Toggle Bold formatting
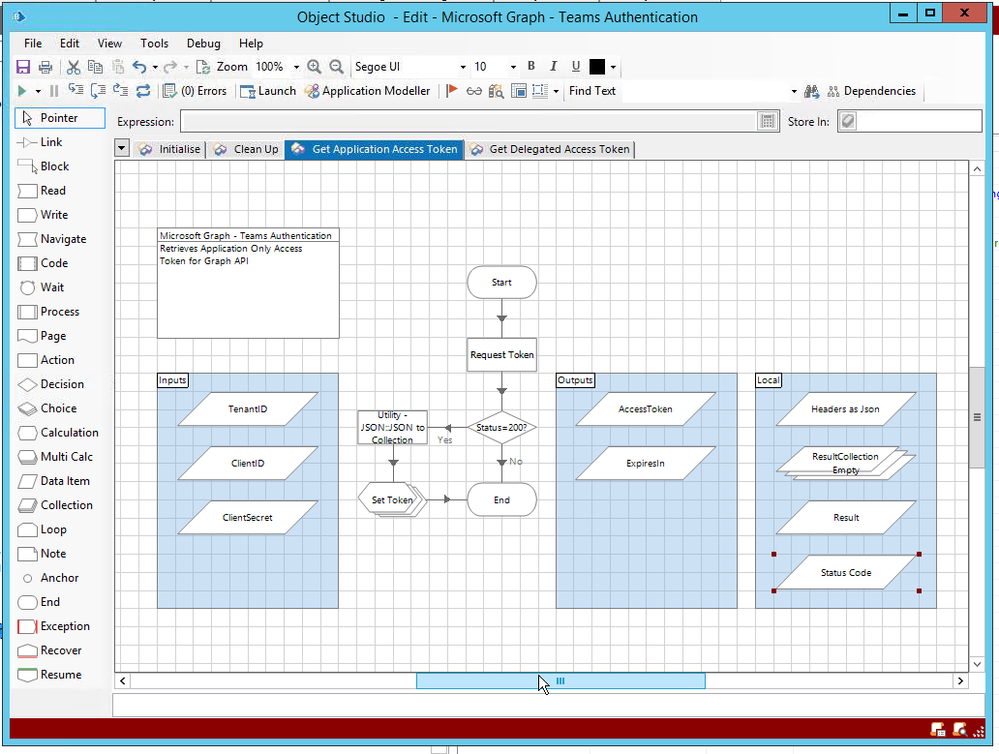Screen dimensions: 999x754 [531, 66]
